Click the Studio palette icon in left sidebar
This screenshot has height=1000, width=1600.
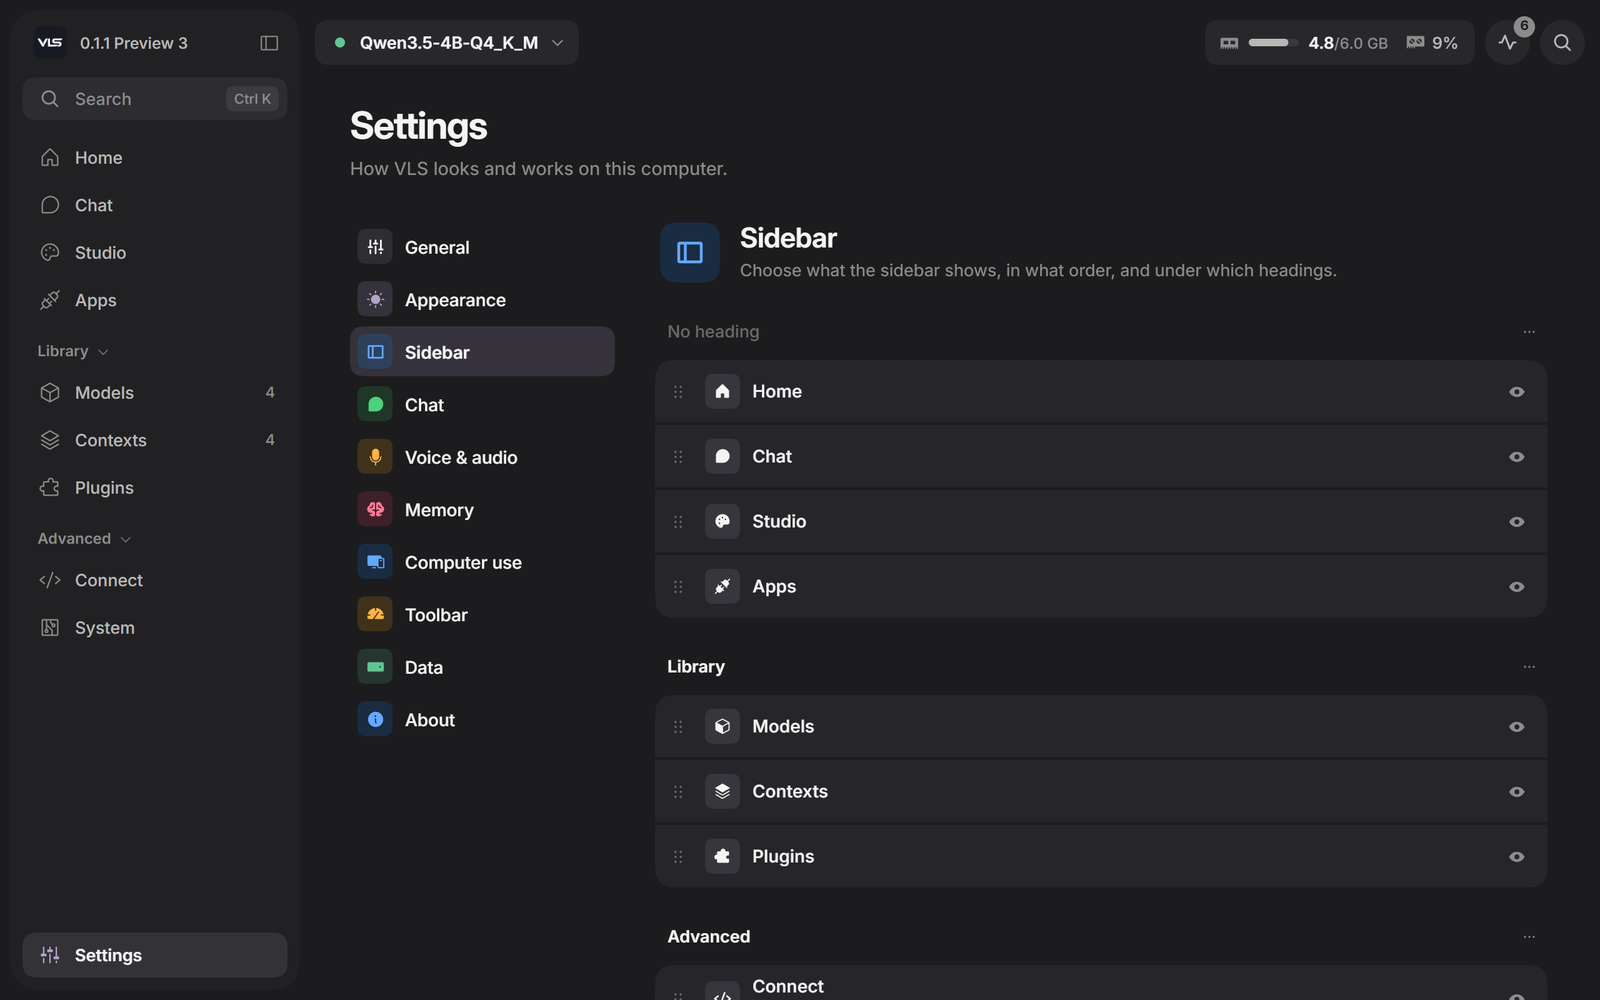(50, 252)
